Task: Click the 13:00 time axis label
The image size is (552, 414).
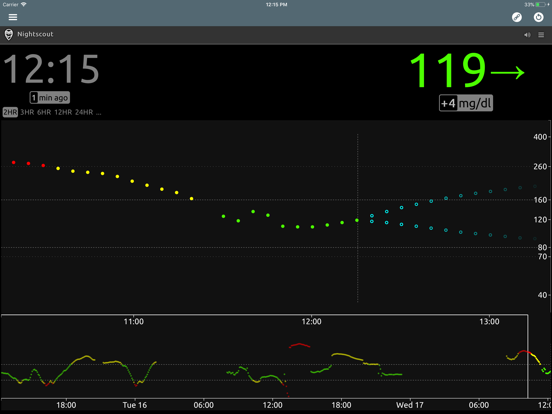Action: click(489, 321)
